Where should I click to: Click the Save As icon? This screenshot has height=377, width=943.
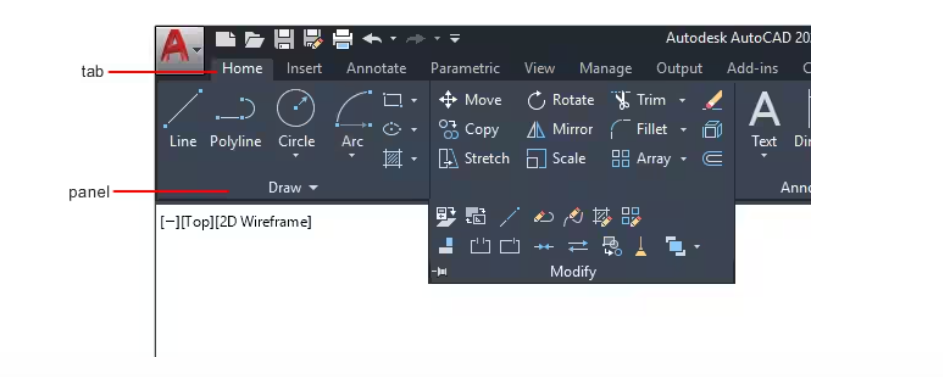(x=313, y=39)
